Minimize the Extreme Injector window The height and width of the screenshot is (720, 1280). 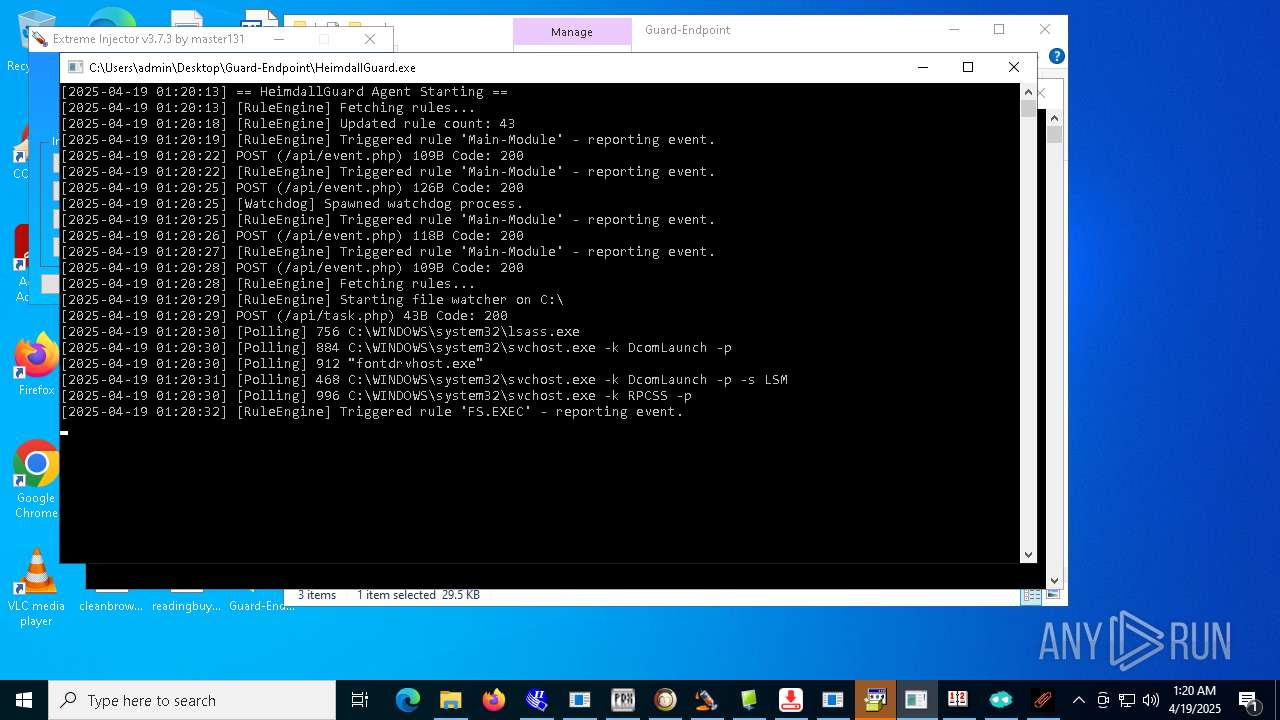click(x=279, y=39)
